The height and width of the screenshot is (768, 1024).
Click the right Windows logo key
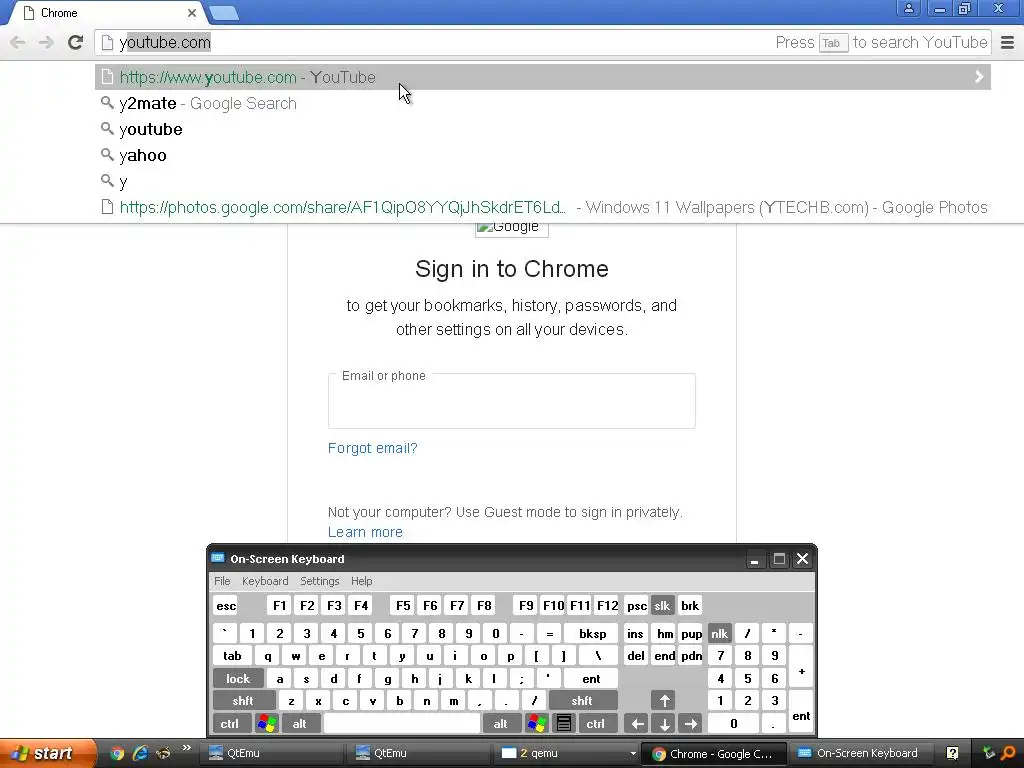click(536, 724)
